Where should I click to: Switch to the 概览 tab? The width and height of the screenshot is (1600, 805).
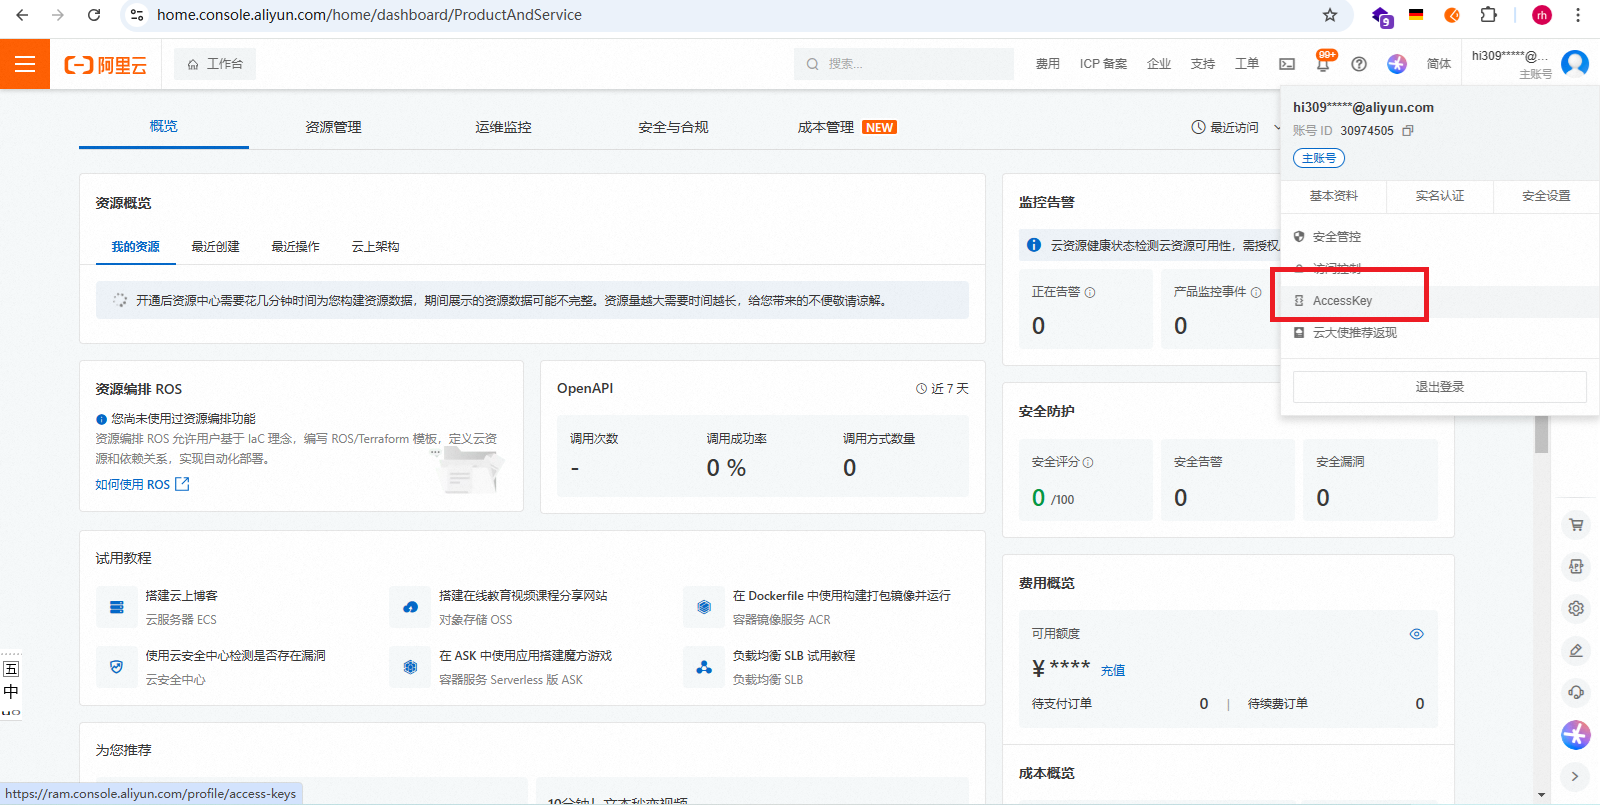tap(164, 126)
